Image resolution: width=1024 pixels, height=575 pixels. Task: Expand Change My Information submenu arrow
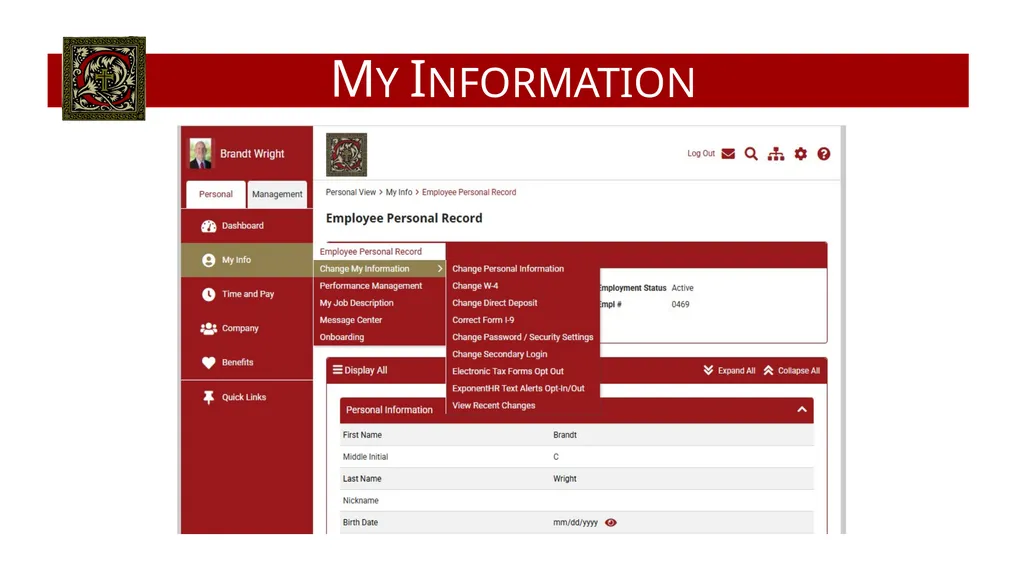coord(440,269)
